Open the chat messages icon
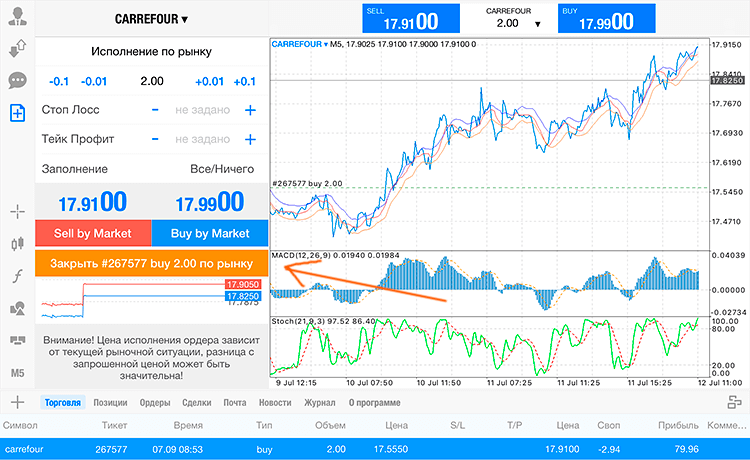750x460 pixels. click(x=18, y=80)
